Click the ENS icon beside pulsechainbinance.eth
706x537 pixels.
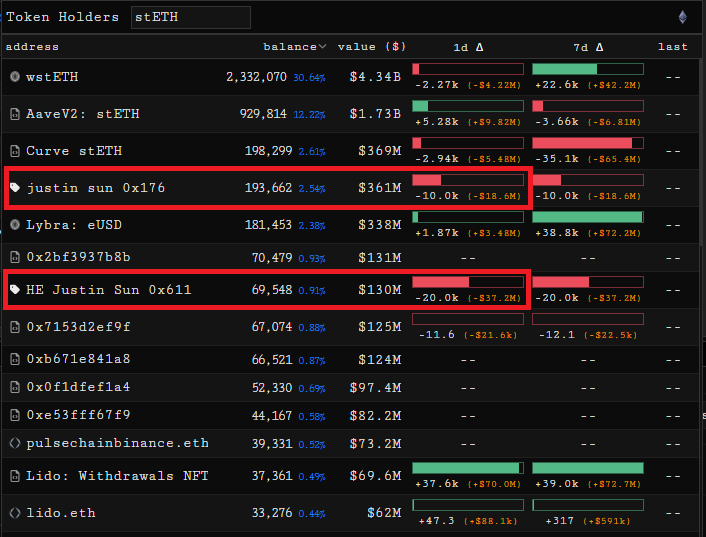14,442
